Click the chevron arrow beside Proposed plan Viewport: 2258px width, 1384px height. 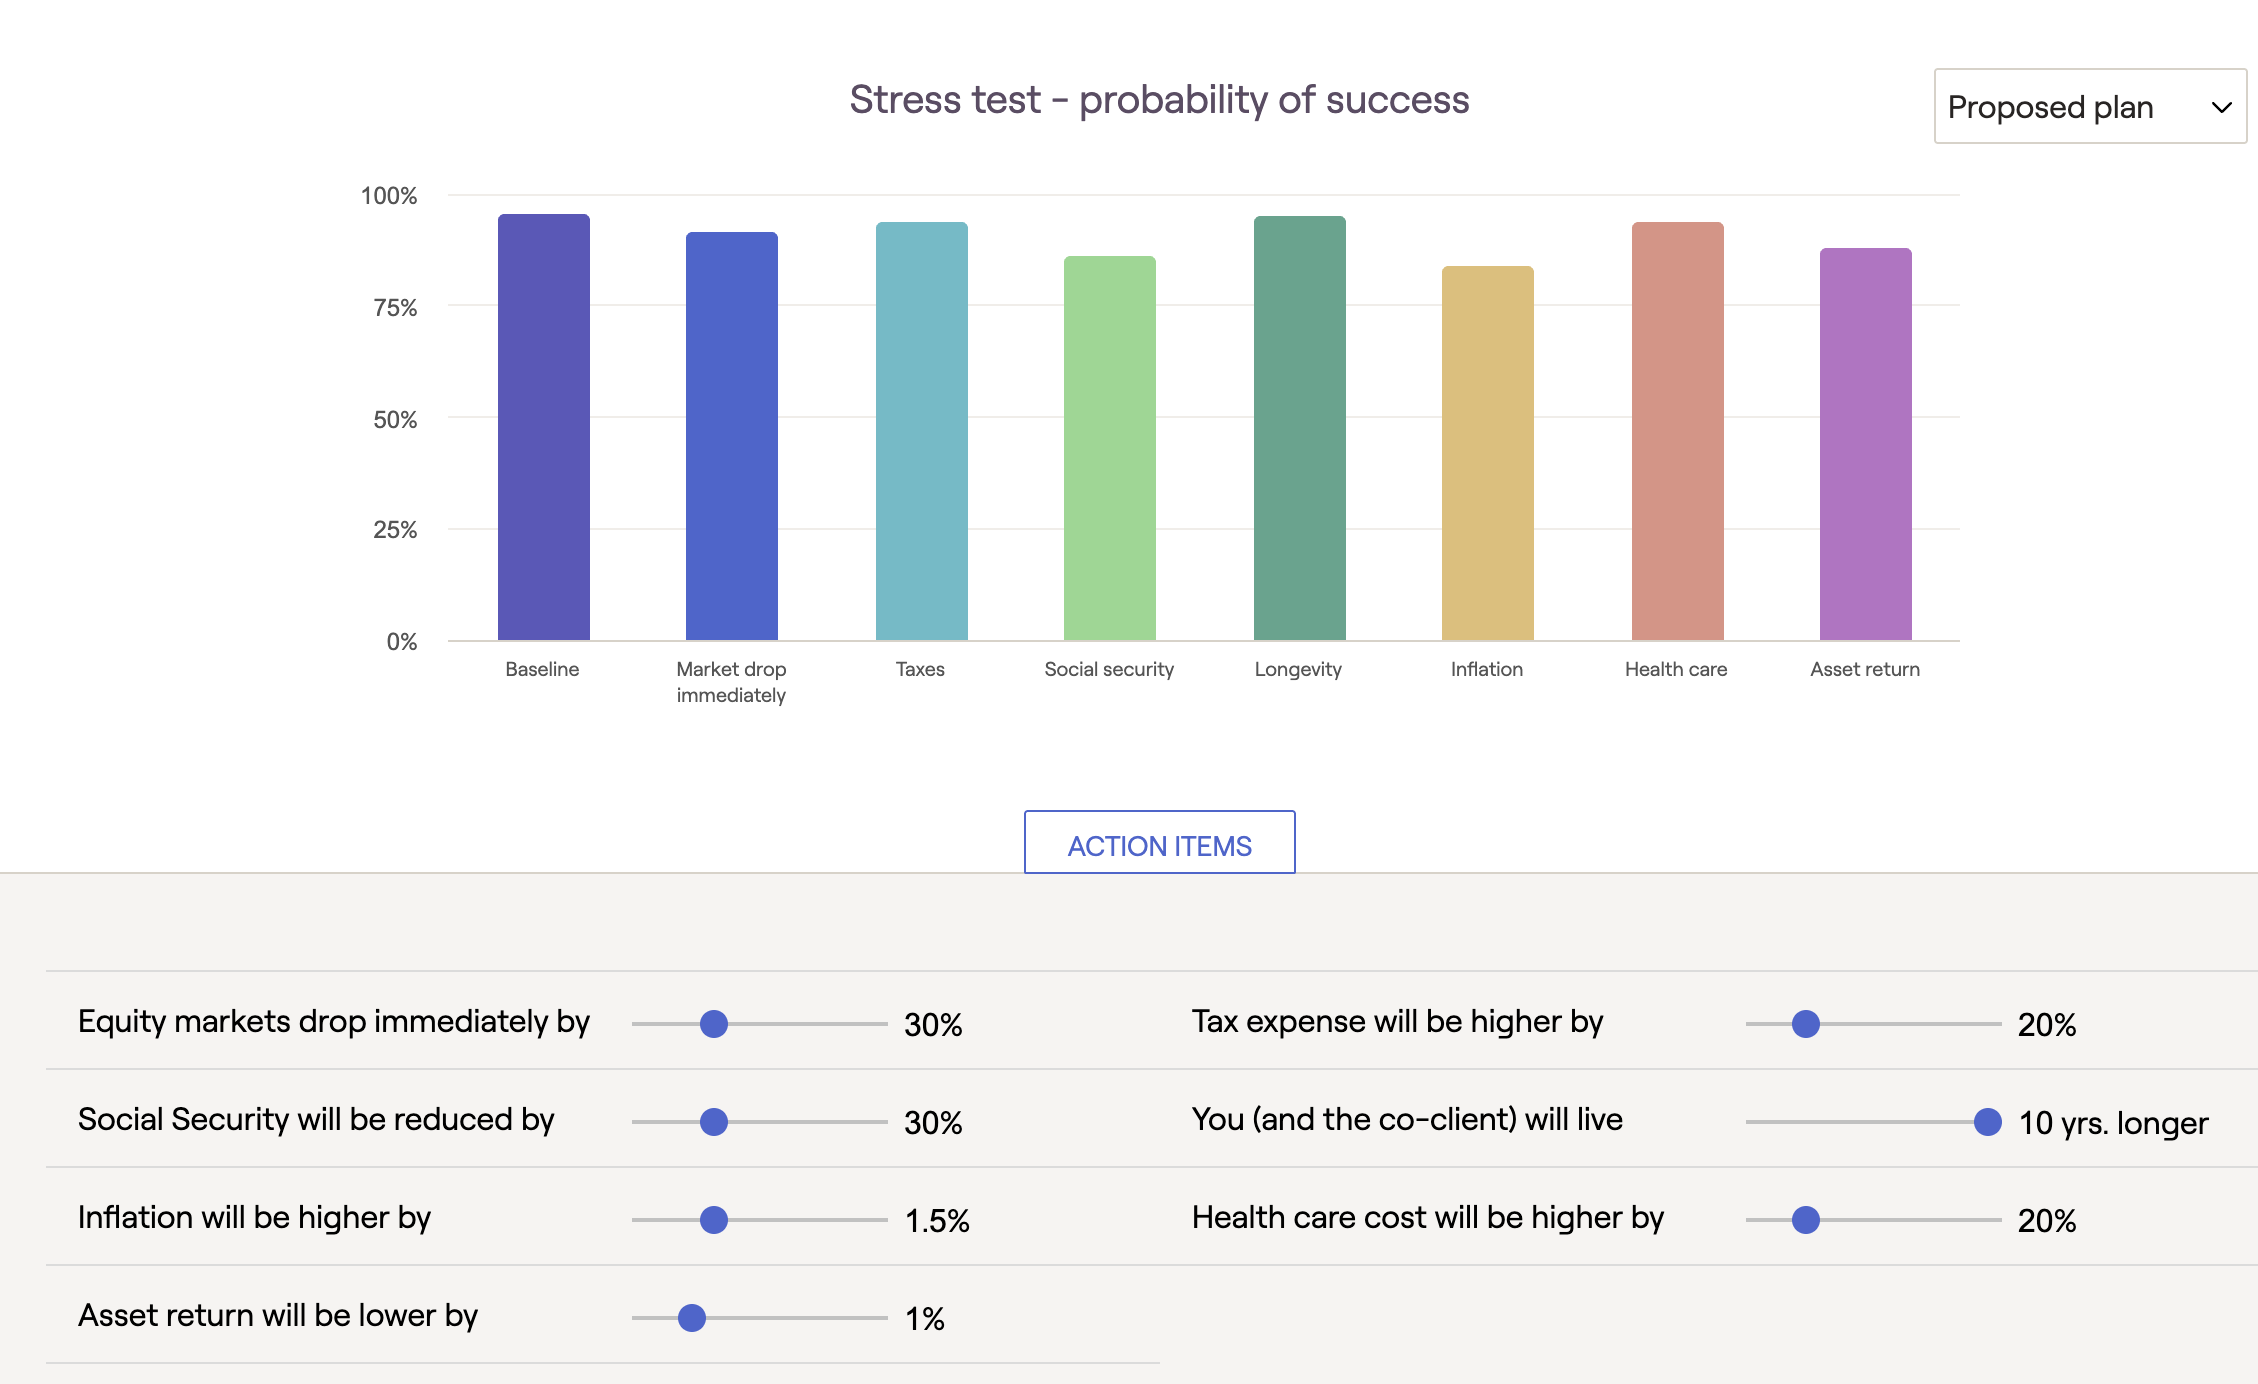point(2222,107)
